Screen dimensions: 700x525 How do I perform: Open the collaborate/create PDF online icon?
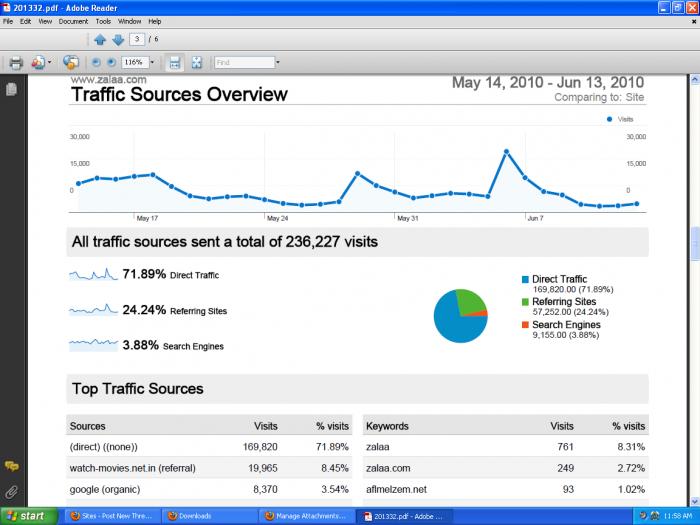click(38, 62)
